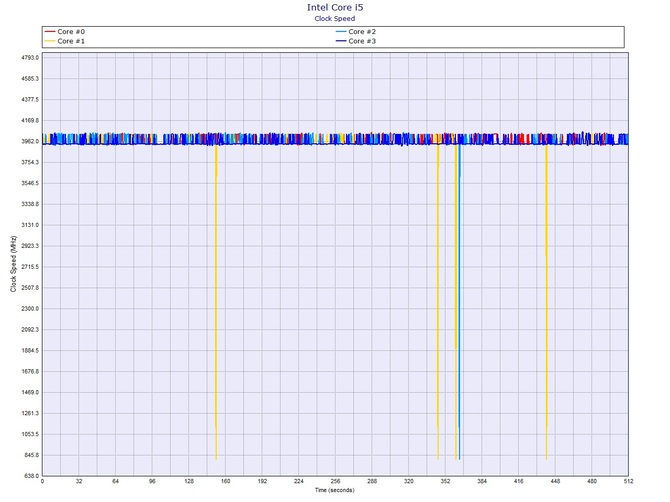Viewport: 670px width, 502px height.
Task: Click the yellow Core #1 legend line
Action: click(50, 41)
